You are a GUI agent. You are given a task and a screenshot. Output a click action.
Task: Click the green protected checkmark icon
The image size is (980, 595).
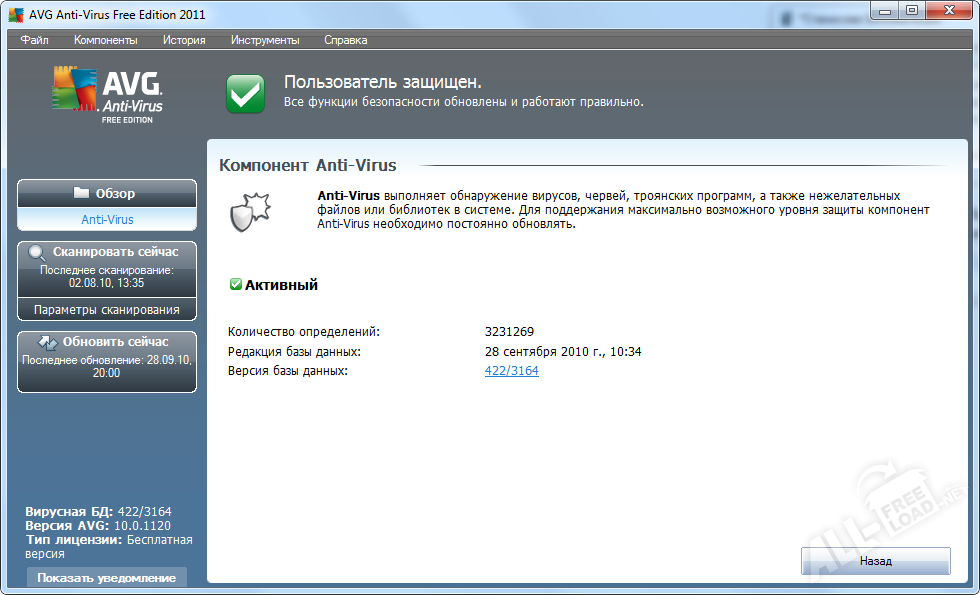245,94
